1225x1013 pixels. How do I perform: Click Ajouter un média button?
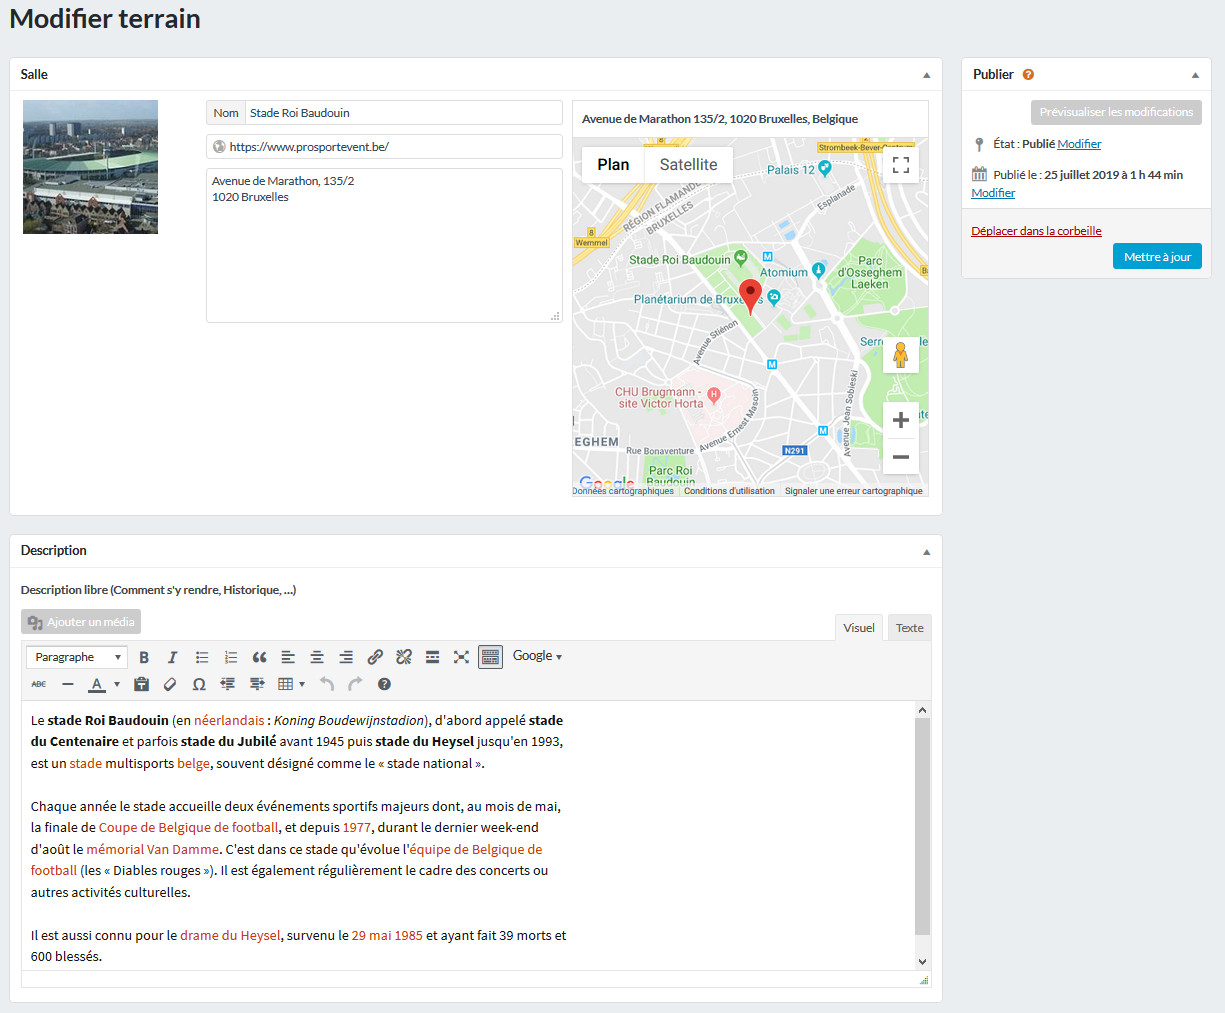coord(81,622)
